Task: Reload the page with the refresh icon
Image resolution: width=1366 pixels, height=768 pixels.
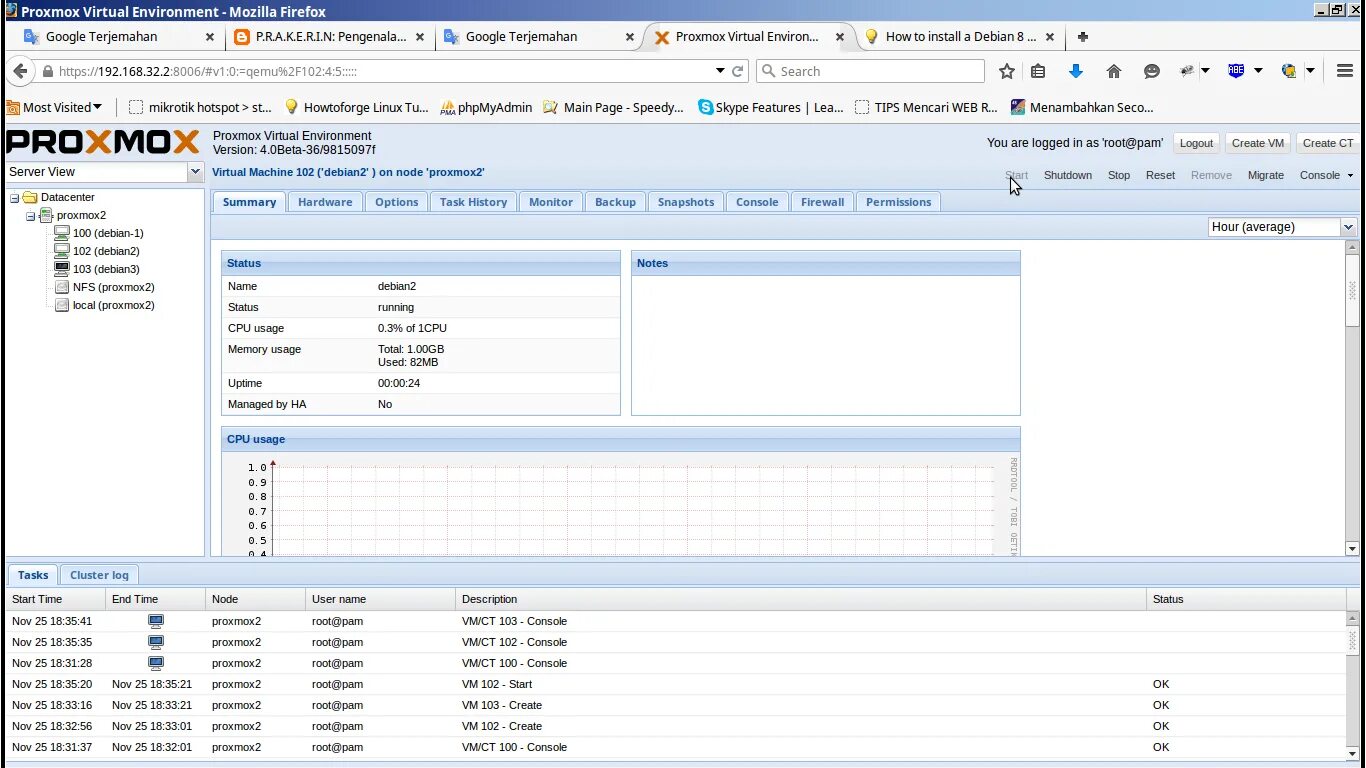Action: point(738,71)
